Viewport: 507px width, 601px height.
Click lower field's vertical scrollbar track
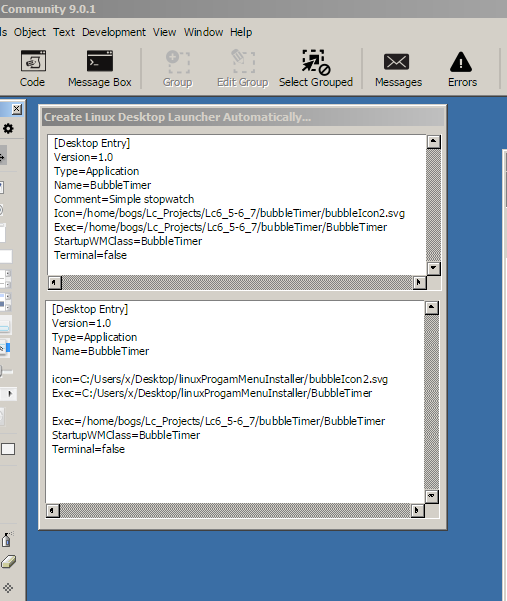click(432, 402)
